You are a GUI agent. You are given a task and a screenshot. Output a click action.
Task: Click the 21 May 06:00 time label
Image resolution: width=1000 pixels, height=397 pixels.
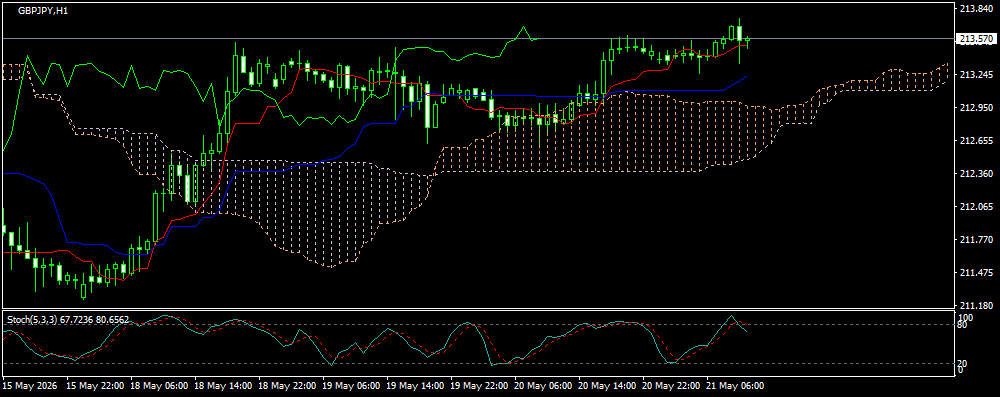735,386
